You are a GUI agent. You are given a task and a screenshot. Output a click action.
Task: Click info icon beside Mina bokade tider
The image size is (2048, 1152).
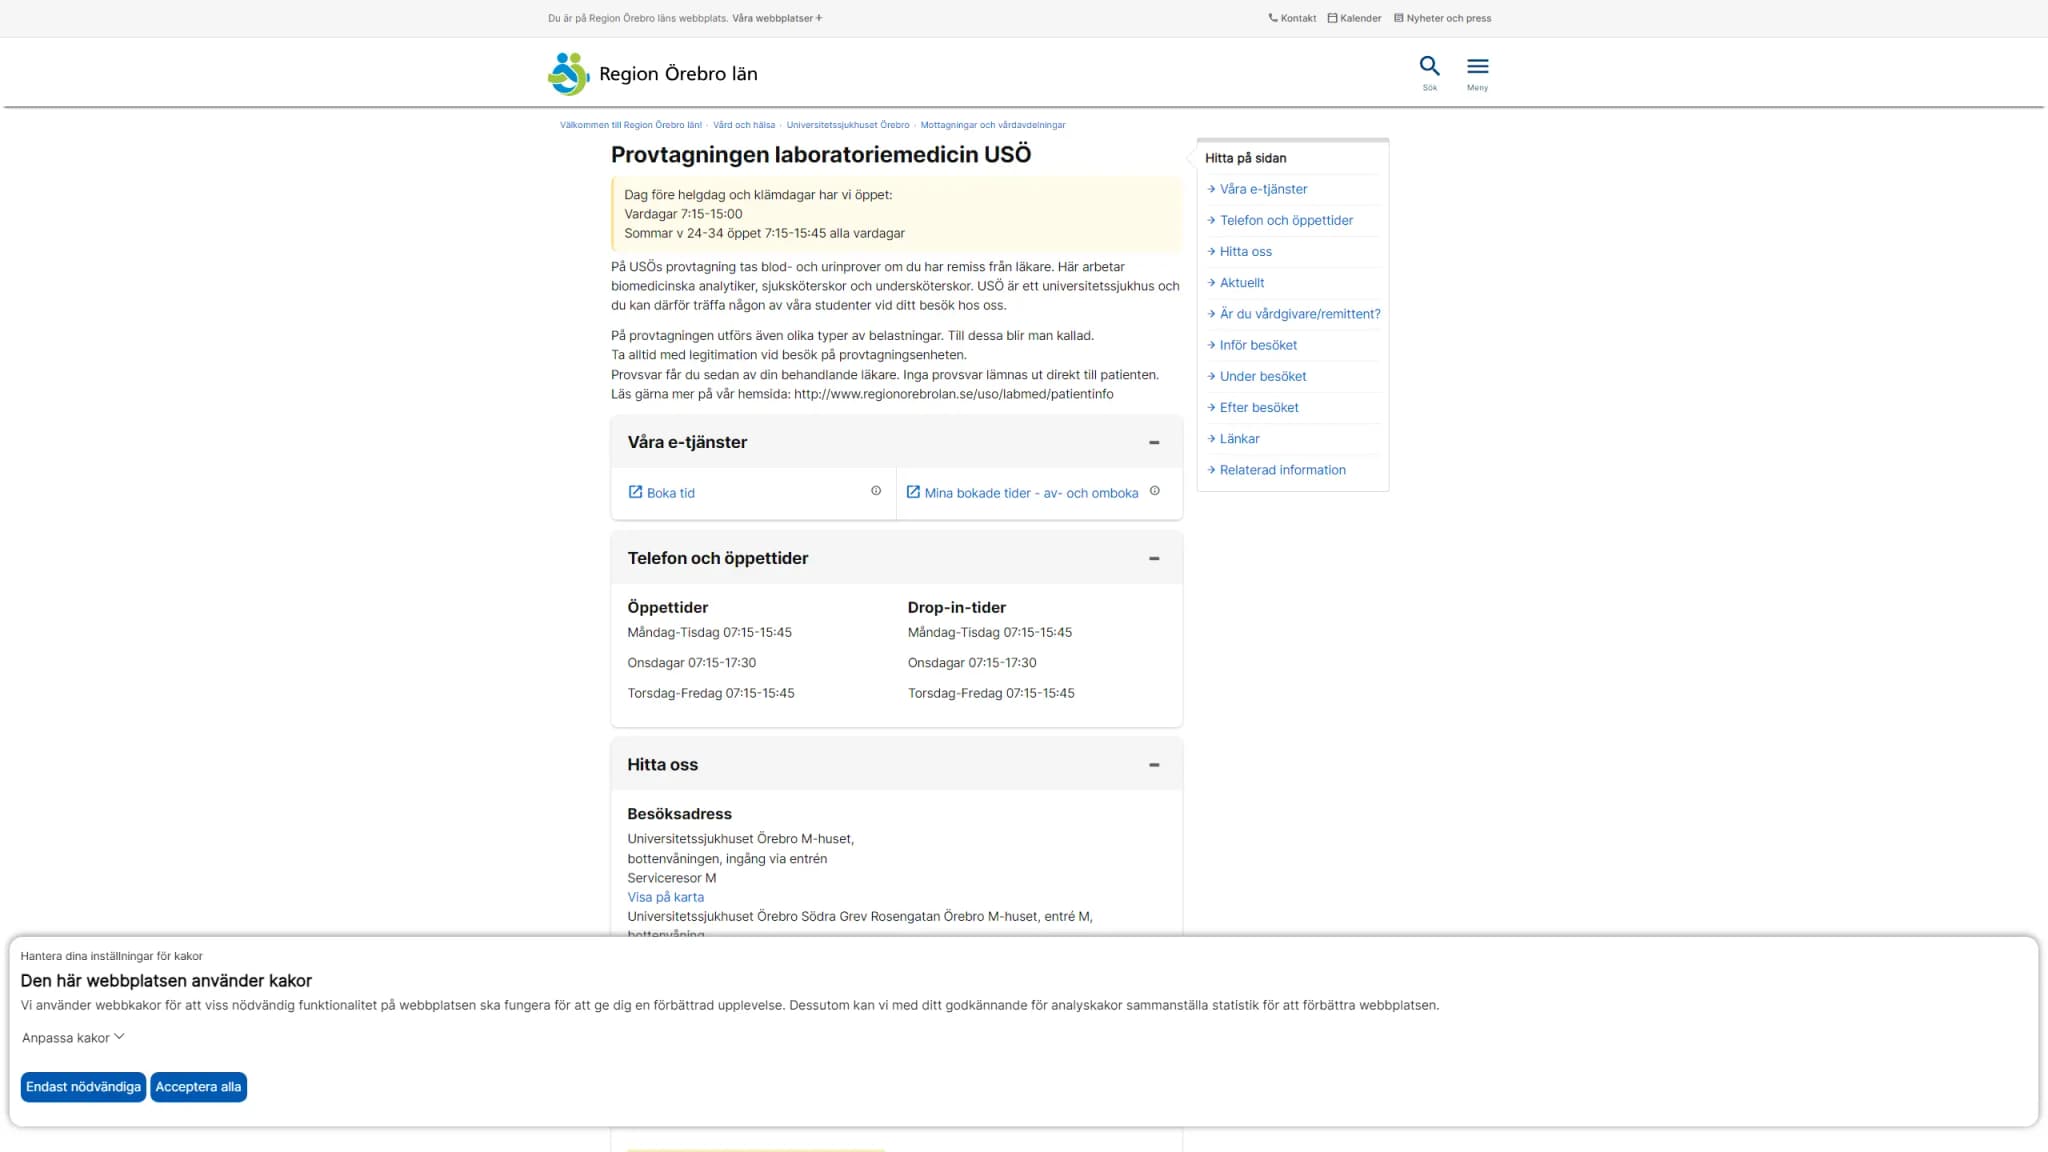1155,491
